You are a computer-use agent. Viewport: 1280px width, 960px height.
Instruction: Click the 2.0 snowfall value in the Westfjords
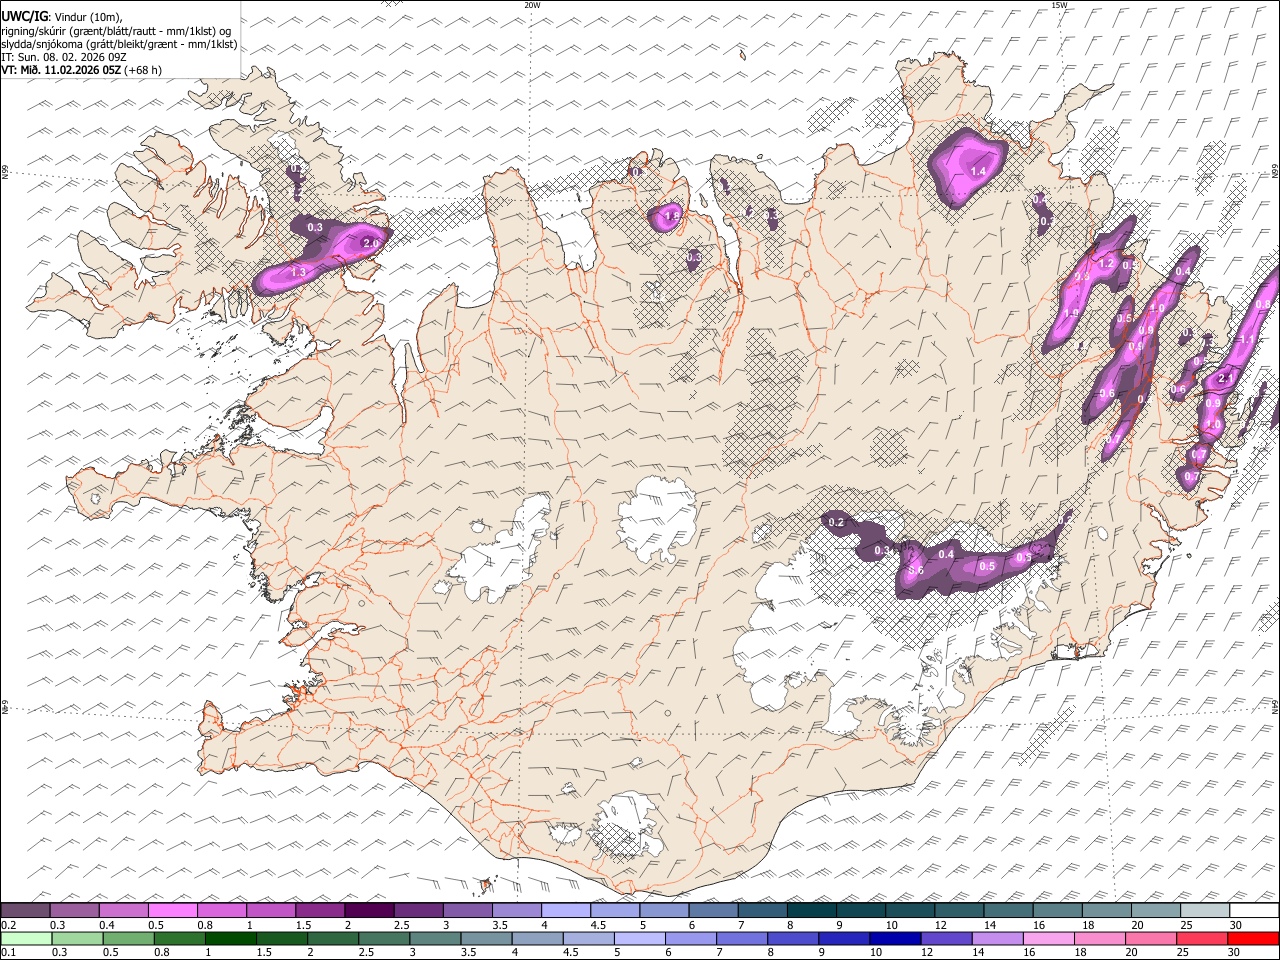tap(370, 244)
